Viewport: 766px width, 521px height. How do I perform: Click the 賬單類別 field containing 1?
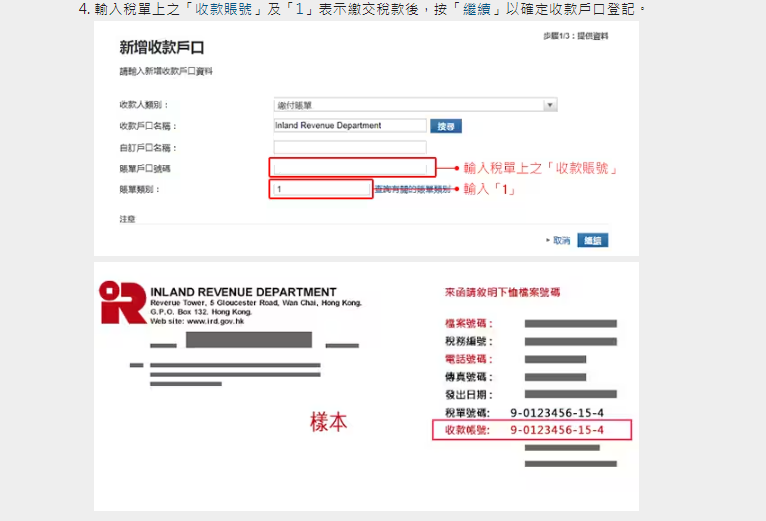pos(320,189)
